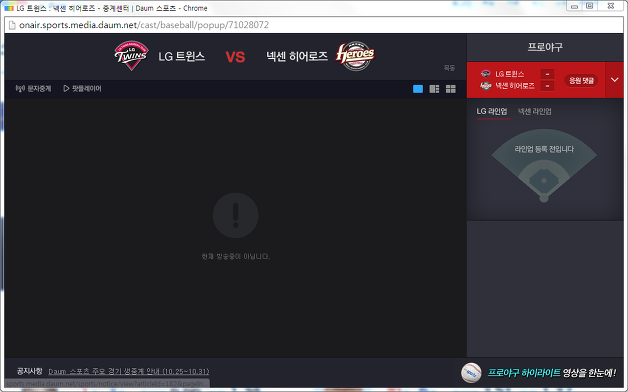628x392 pixels.
Task: Click the LG 트윈스 team name heading
Action: click(181, 56)
